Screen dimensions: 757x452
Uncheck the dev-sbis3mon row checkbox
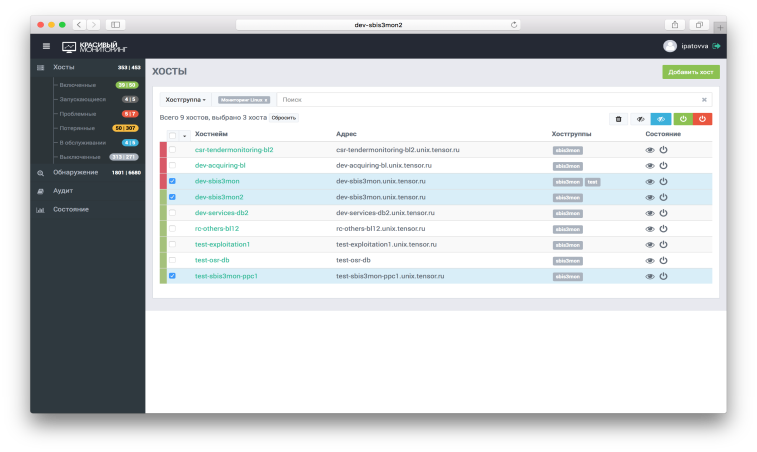point(172,181)
